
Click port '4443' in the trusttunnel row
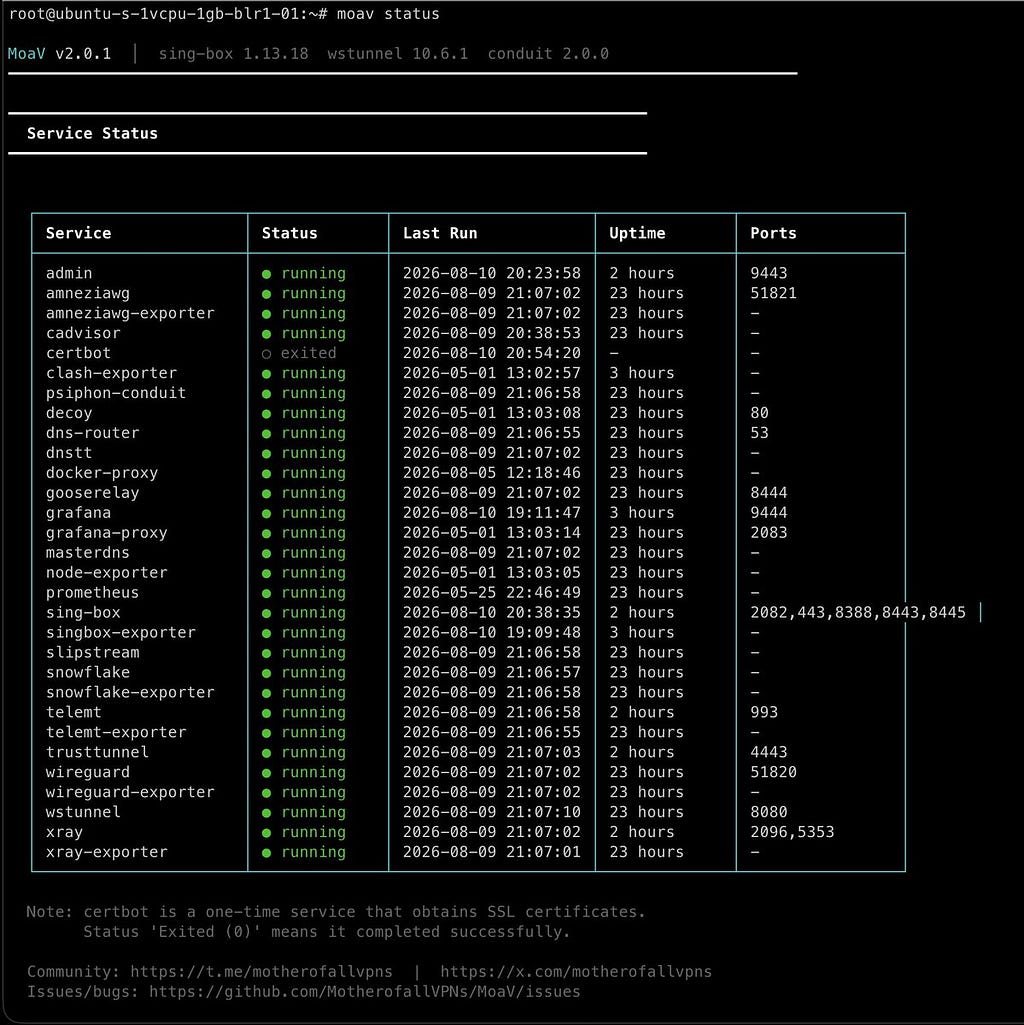[x=769, y=752]
